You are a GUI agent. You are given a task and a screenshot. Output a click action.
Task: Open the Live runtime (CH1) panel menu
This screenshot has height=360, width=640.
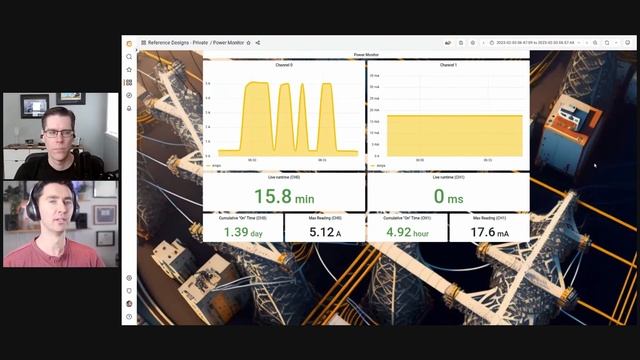pos(448,178)
